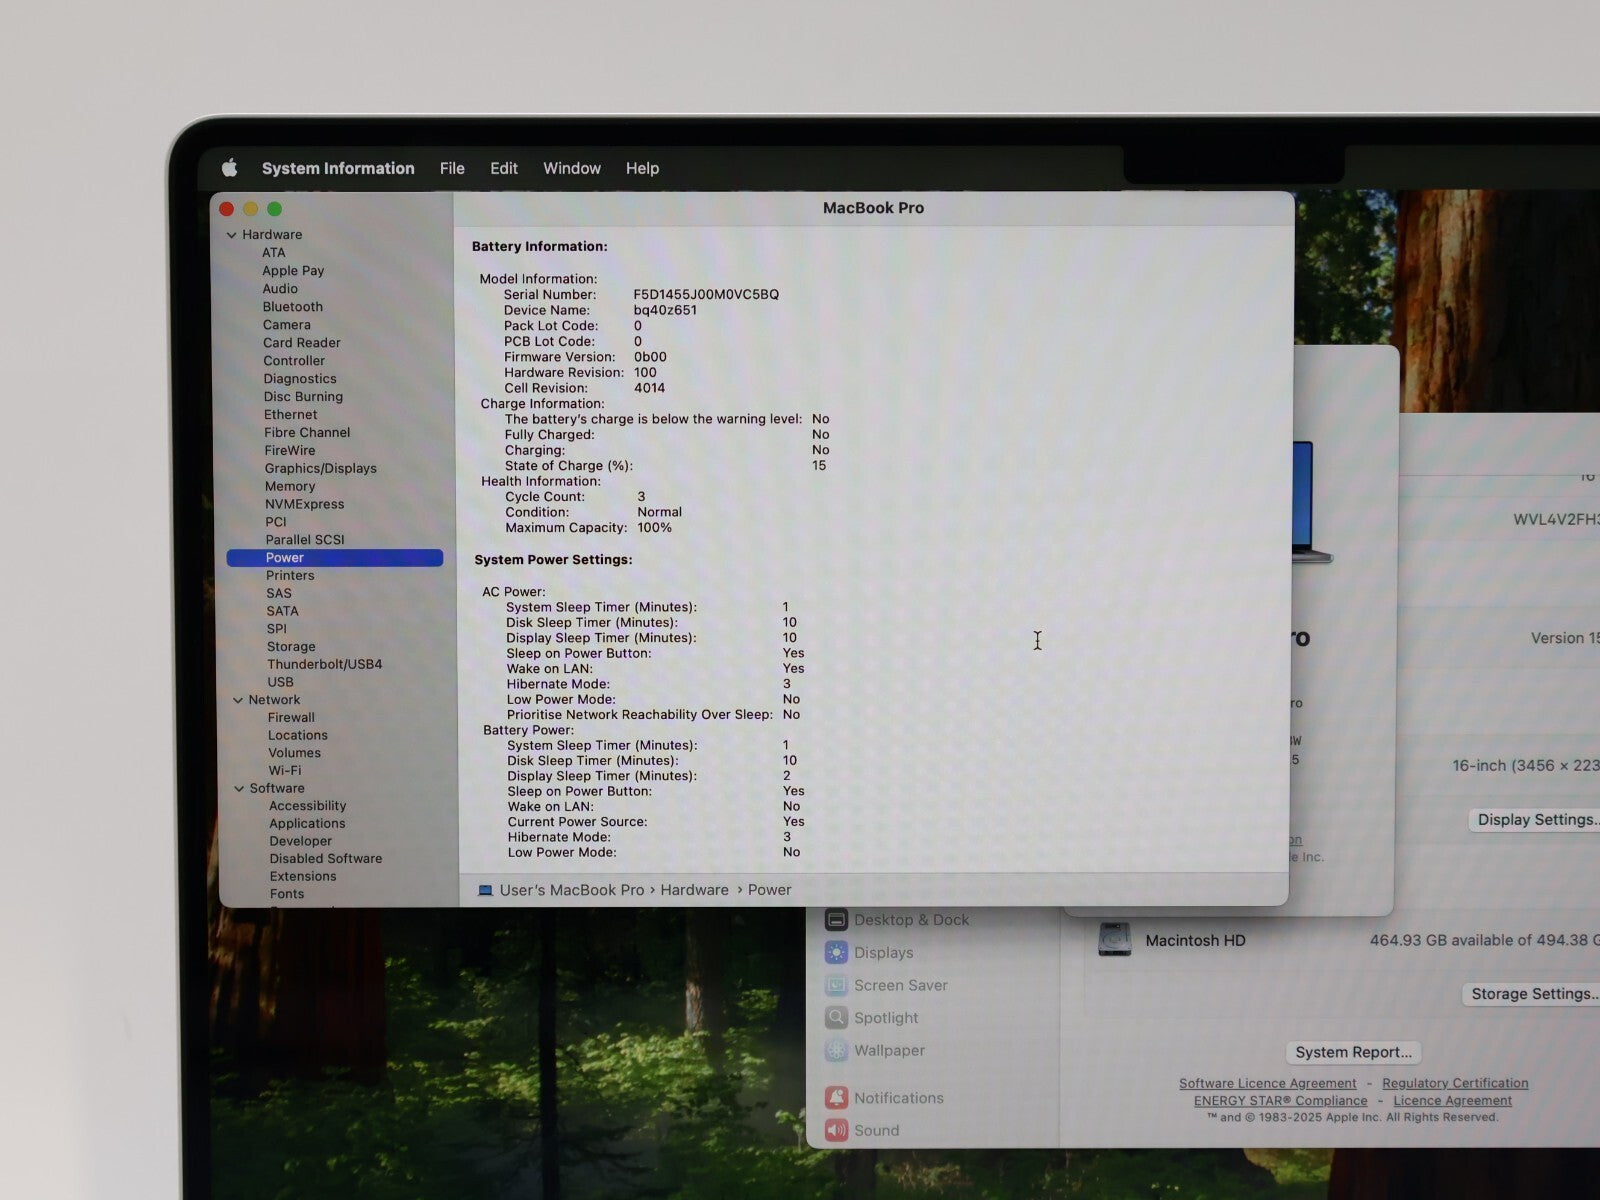Select Diagnostics in the sidebar
The image size is (1600, 1200).
click(300, 378)
